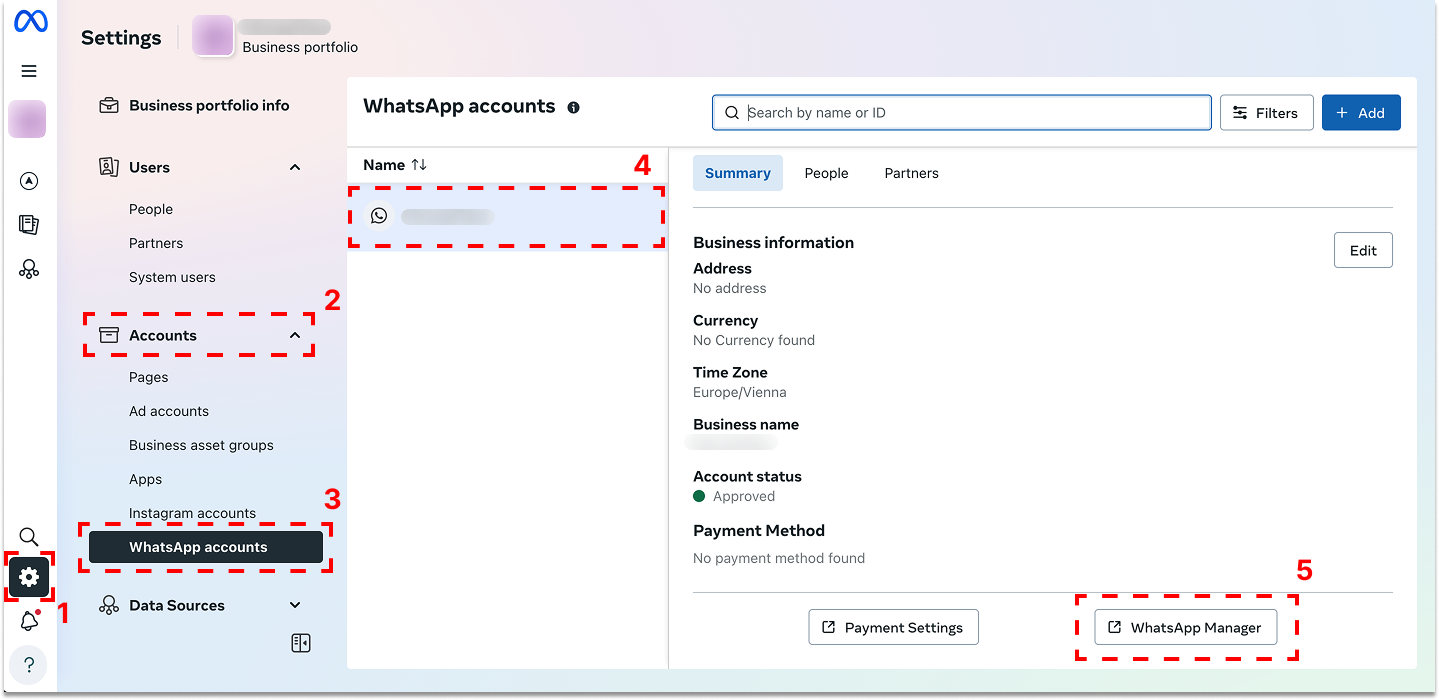Open WhatsApp Manager
Image resolution: width=1439 pixels, height=700 pixels.
[x=1185, y=627]
